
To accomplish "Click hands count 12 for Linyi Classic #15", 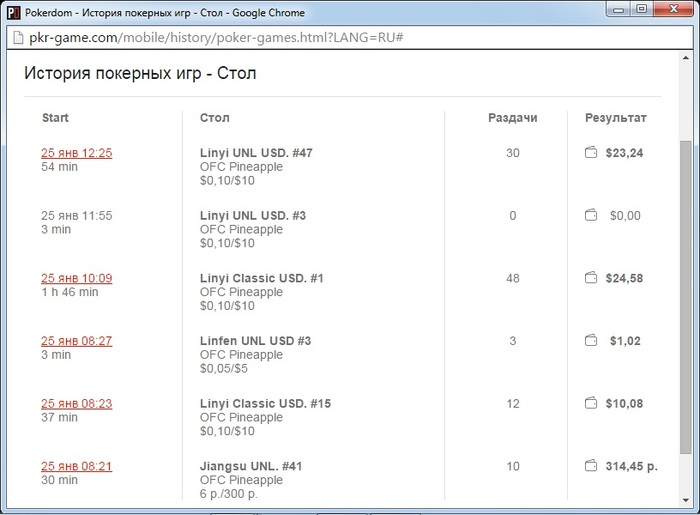I will (512, 404).
